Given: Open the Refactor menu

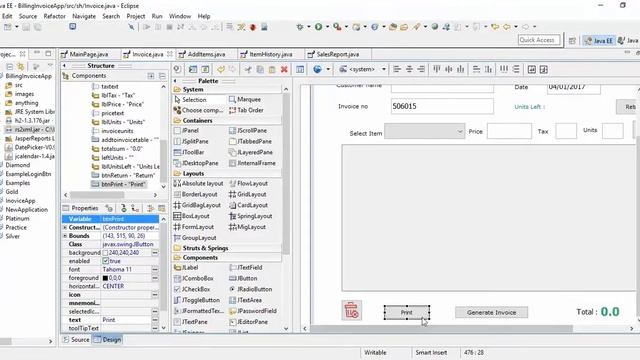Looking at the screenshot, I should [55, 16].
